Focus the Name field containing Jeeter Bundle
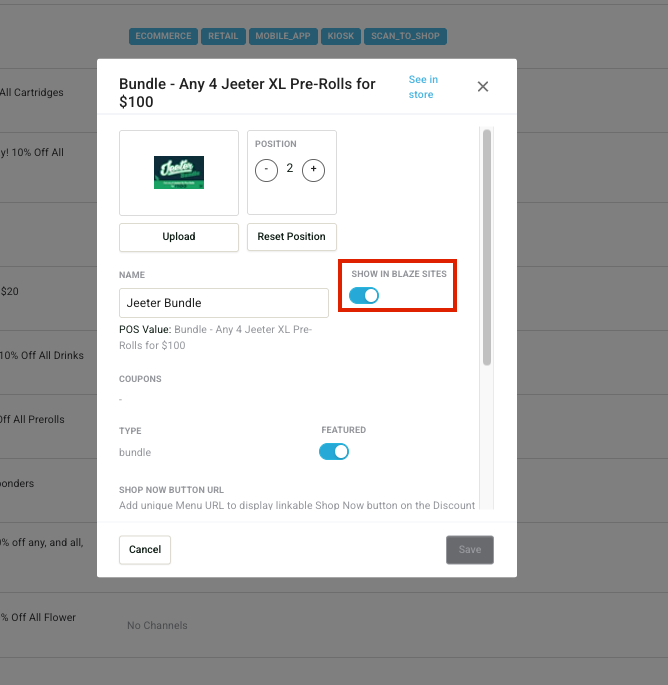The height and width of the screenshot is (685, 668). [x=223, y=303]
